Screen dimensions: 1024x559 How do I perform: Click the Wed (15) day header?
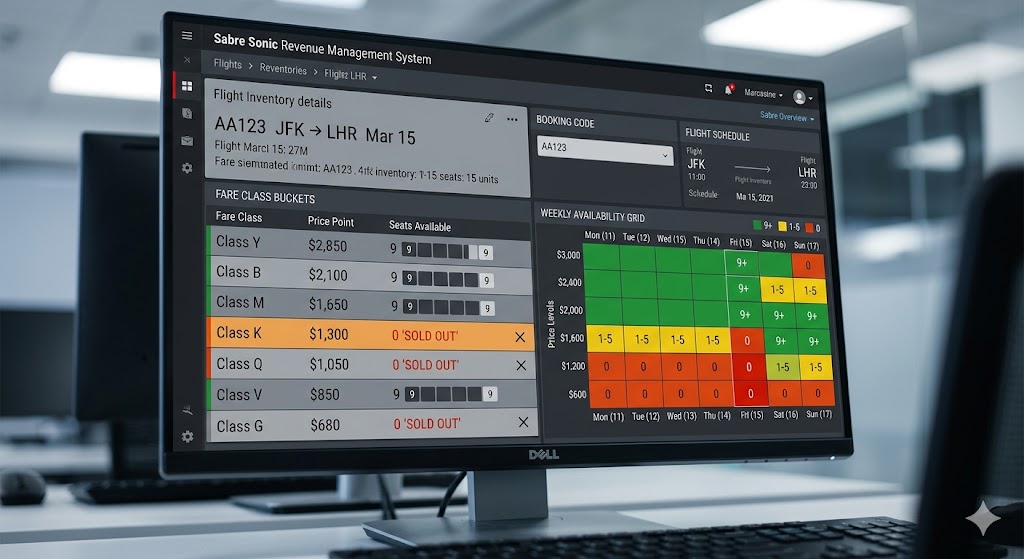[671, 239]
